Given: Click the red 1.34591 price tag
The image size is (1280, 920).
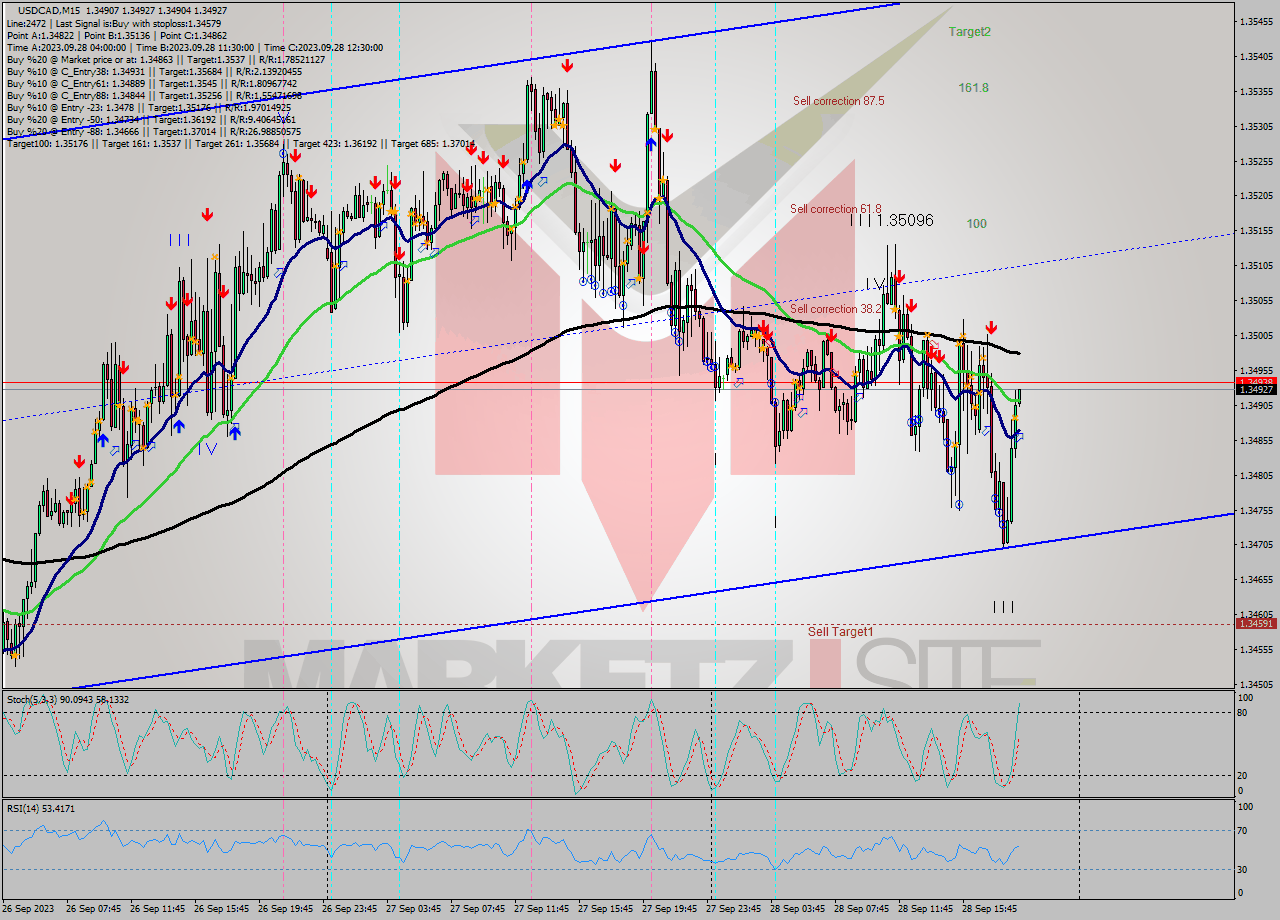Looking at the screenshot, I should [1256, 623].
